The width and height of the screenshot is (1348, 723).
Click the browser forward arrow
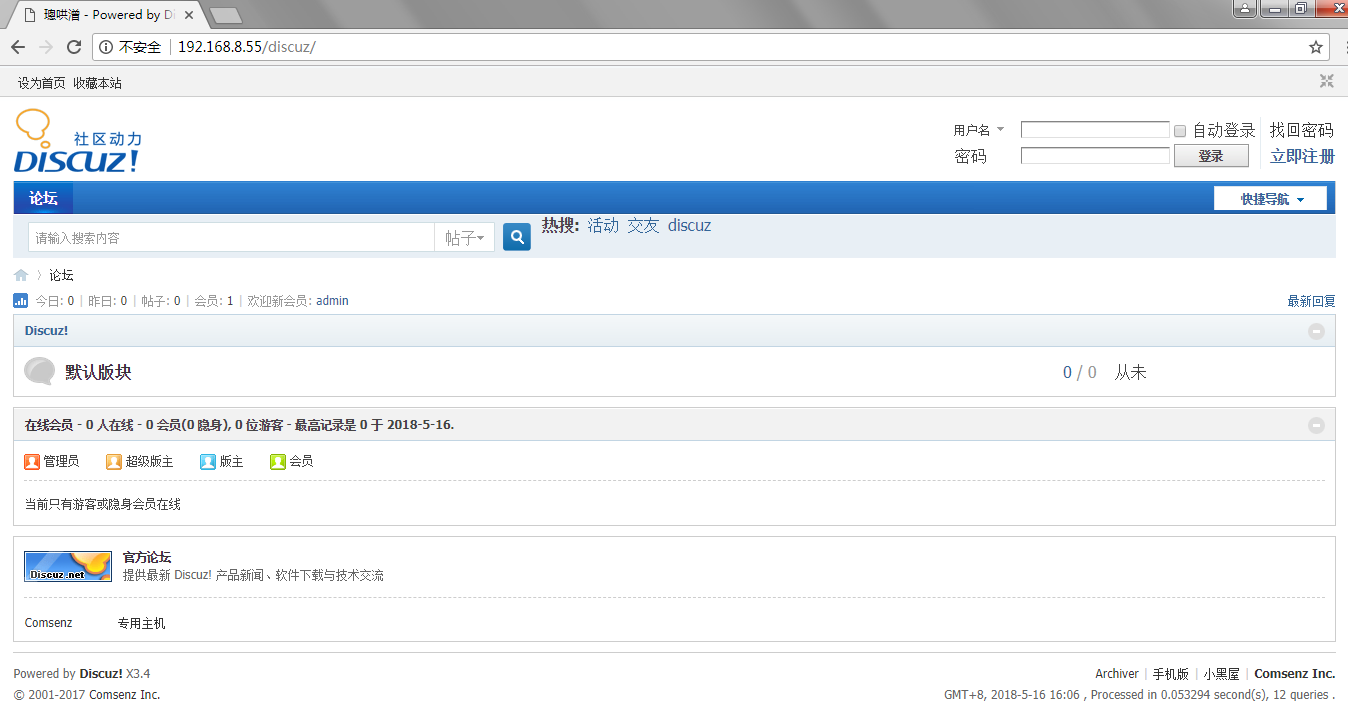coord(46,47)
